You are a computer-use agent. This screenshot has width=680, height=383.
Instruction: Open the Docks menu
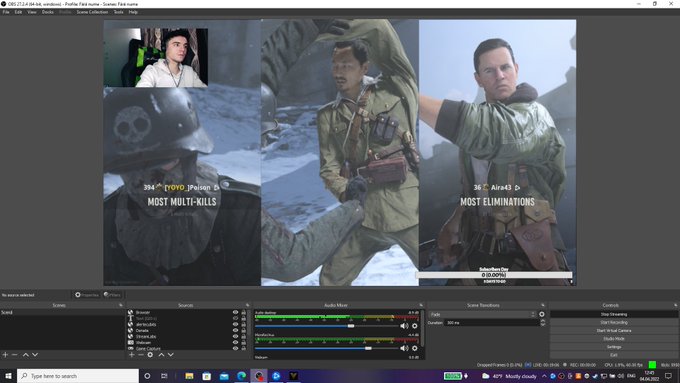click(48, 12)
